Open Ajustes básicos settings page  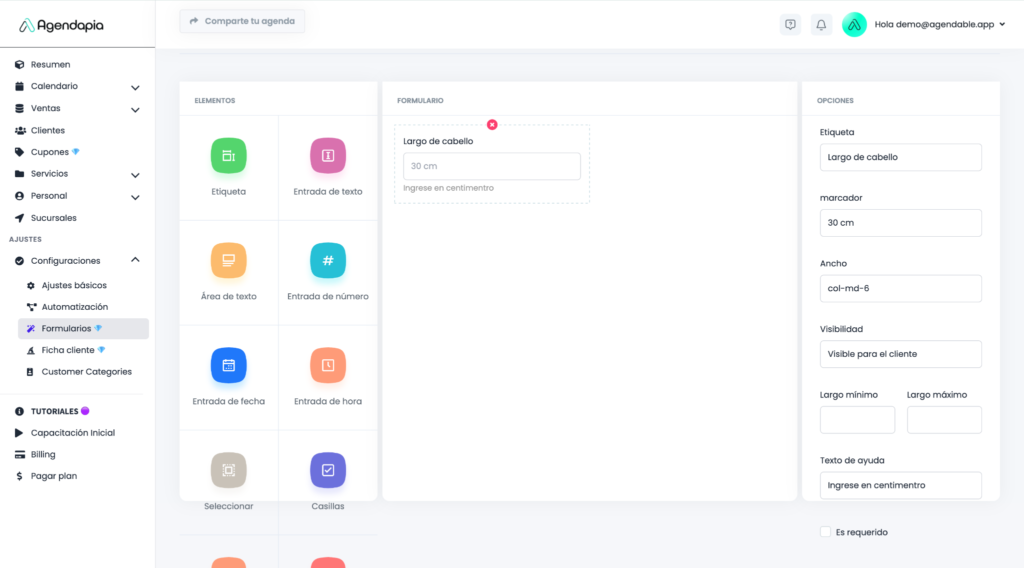74,285
